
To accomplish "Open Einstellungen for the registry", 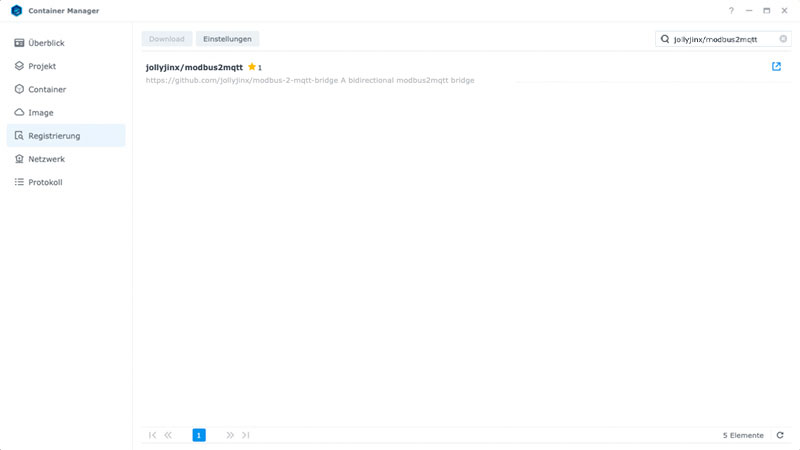I will coord(227,39).
